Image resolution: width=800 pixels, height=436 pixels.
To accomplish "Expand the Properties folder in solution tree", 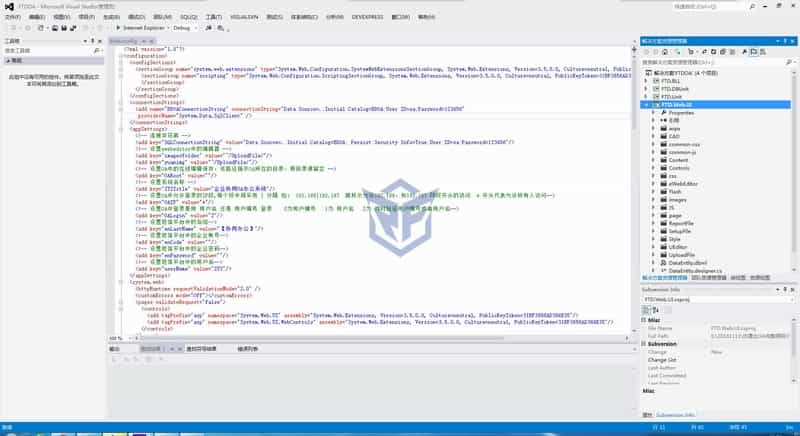I will [654, 113].
